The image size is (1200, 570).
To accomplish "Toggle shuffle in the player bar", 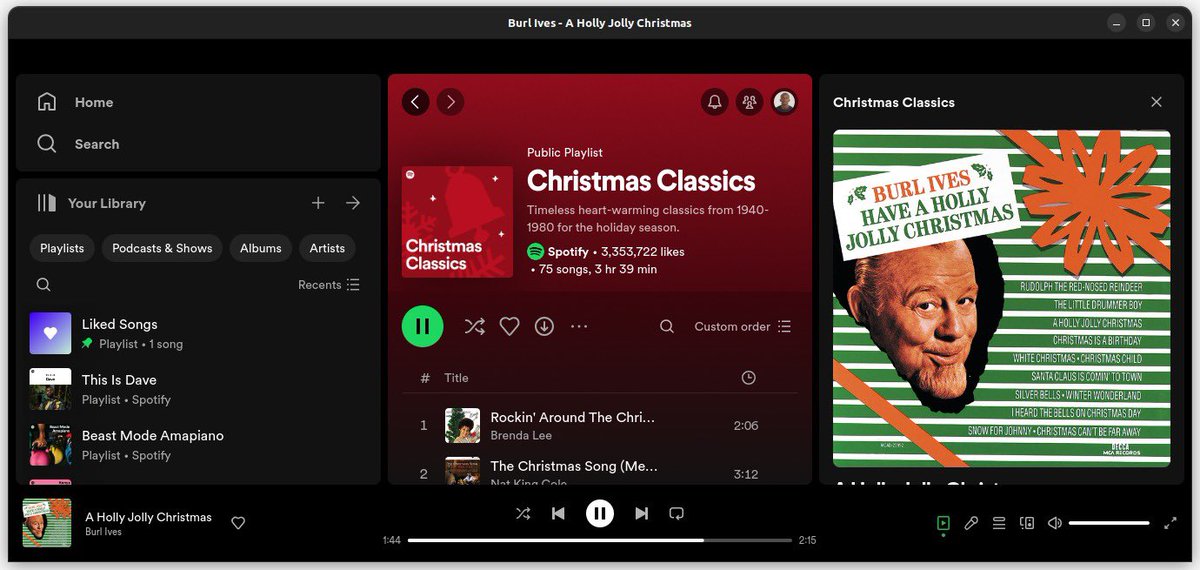I will click(x=523, y=513).
